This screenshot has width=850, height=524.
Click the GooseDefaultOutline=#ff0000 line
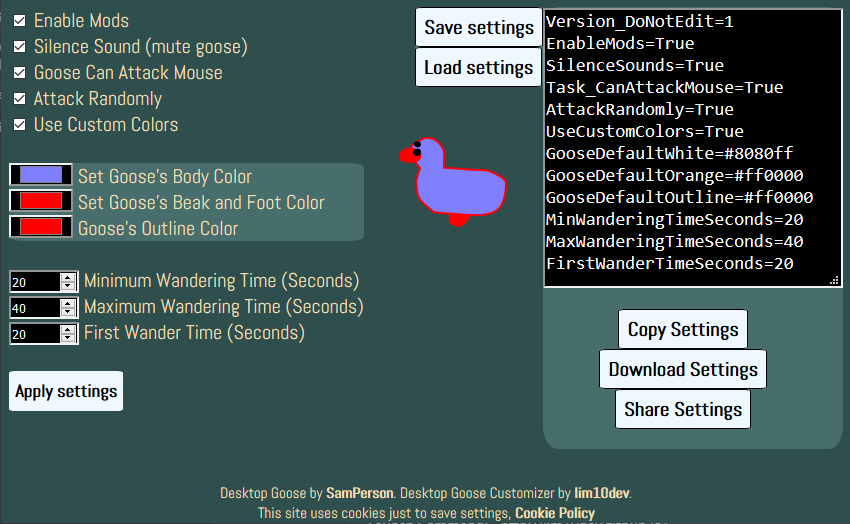pyautogui.click(x=679, y=197)
